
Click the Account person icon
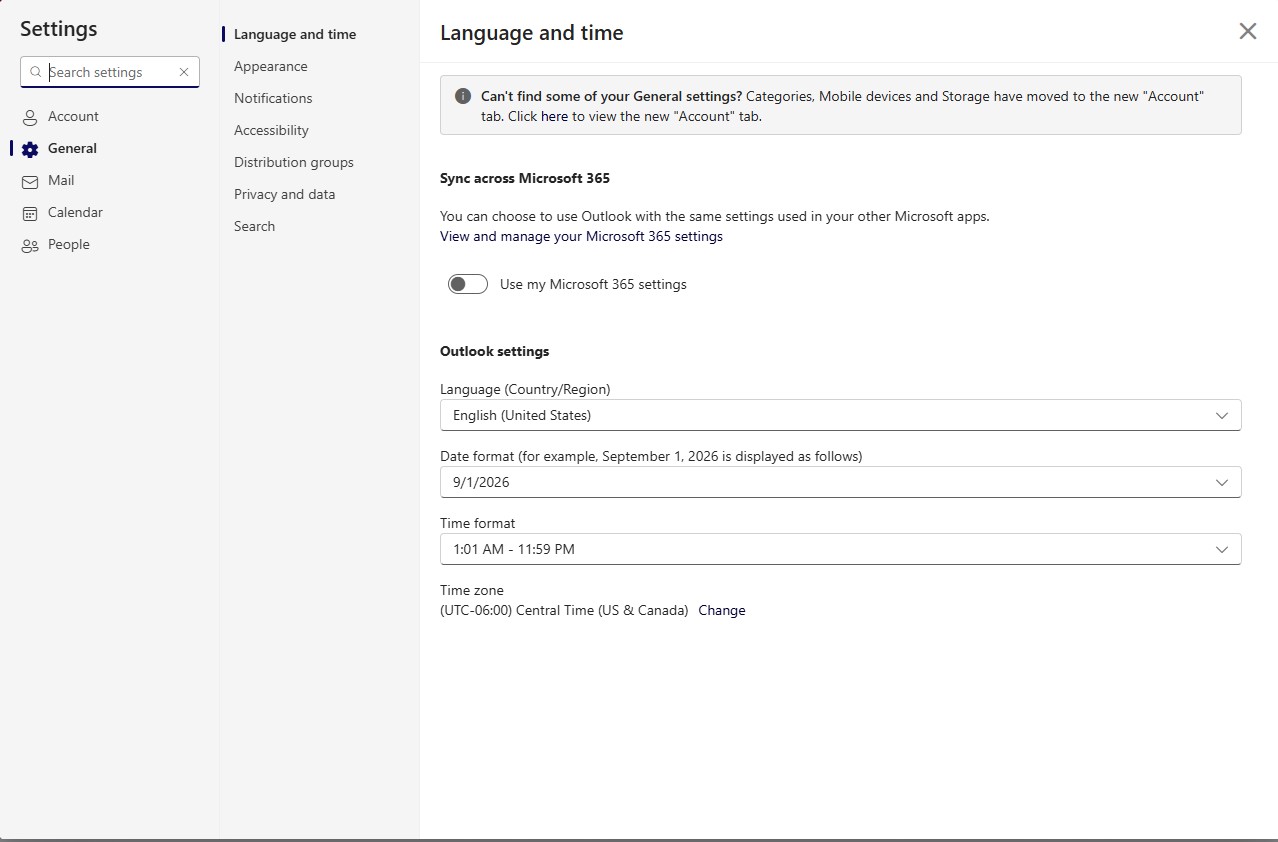point(30,117)
